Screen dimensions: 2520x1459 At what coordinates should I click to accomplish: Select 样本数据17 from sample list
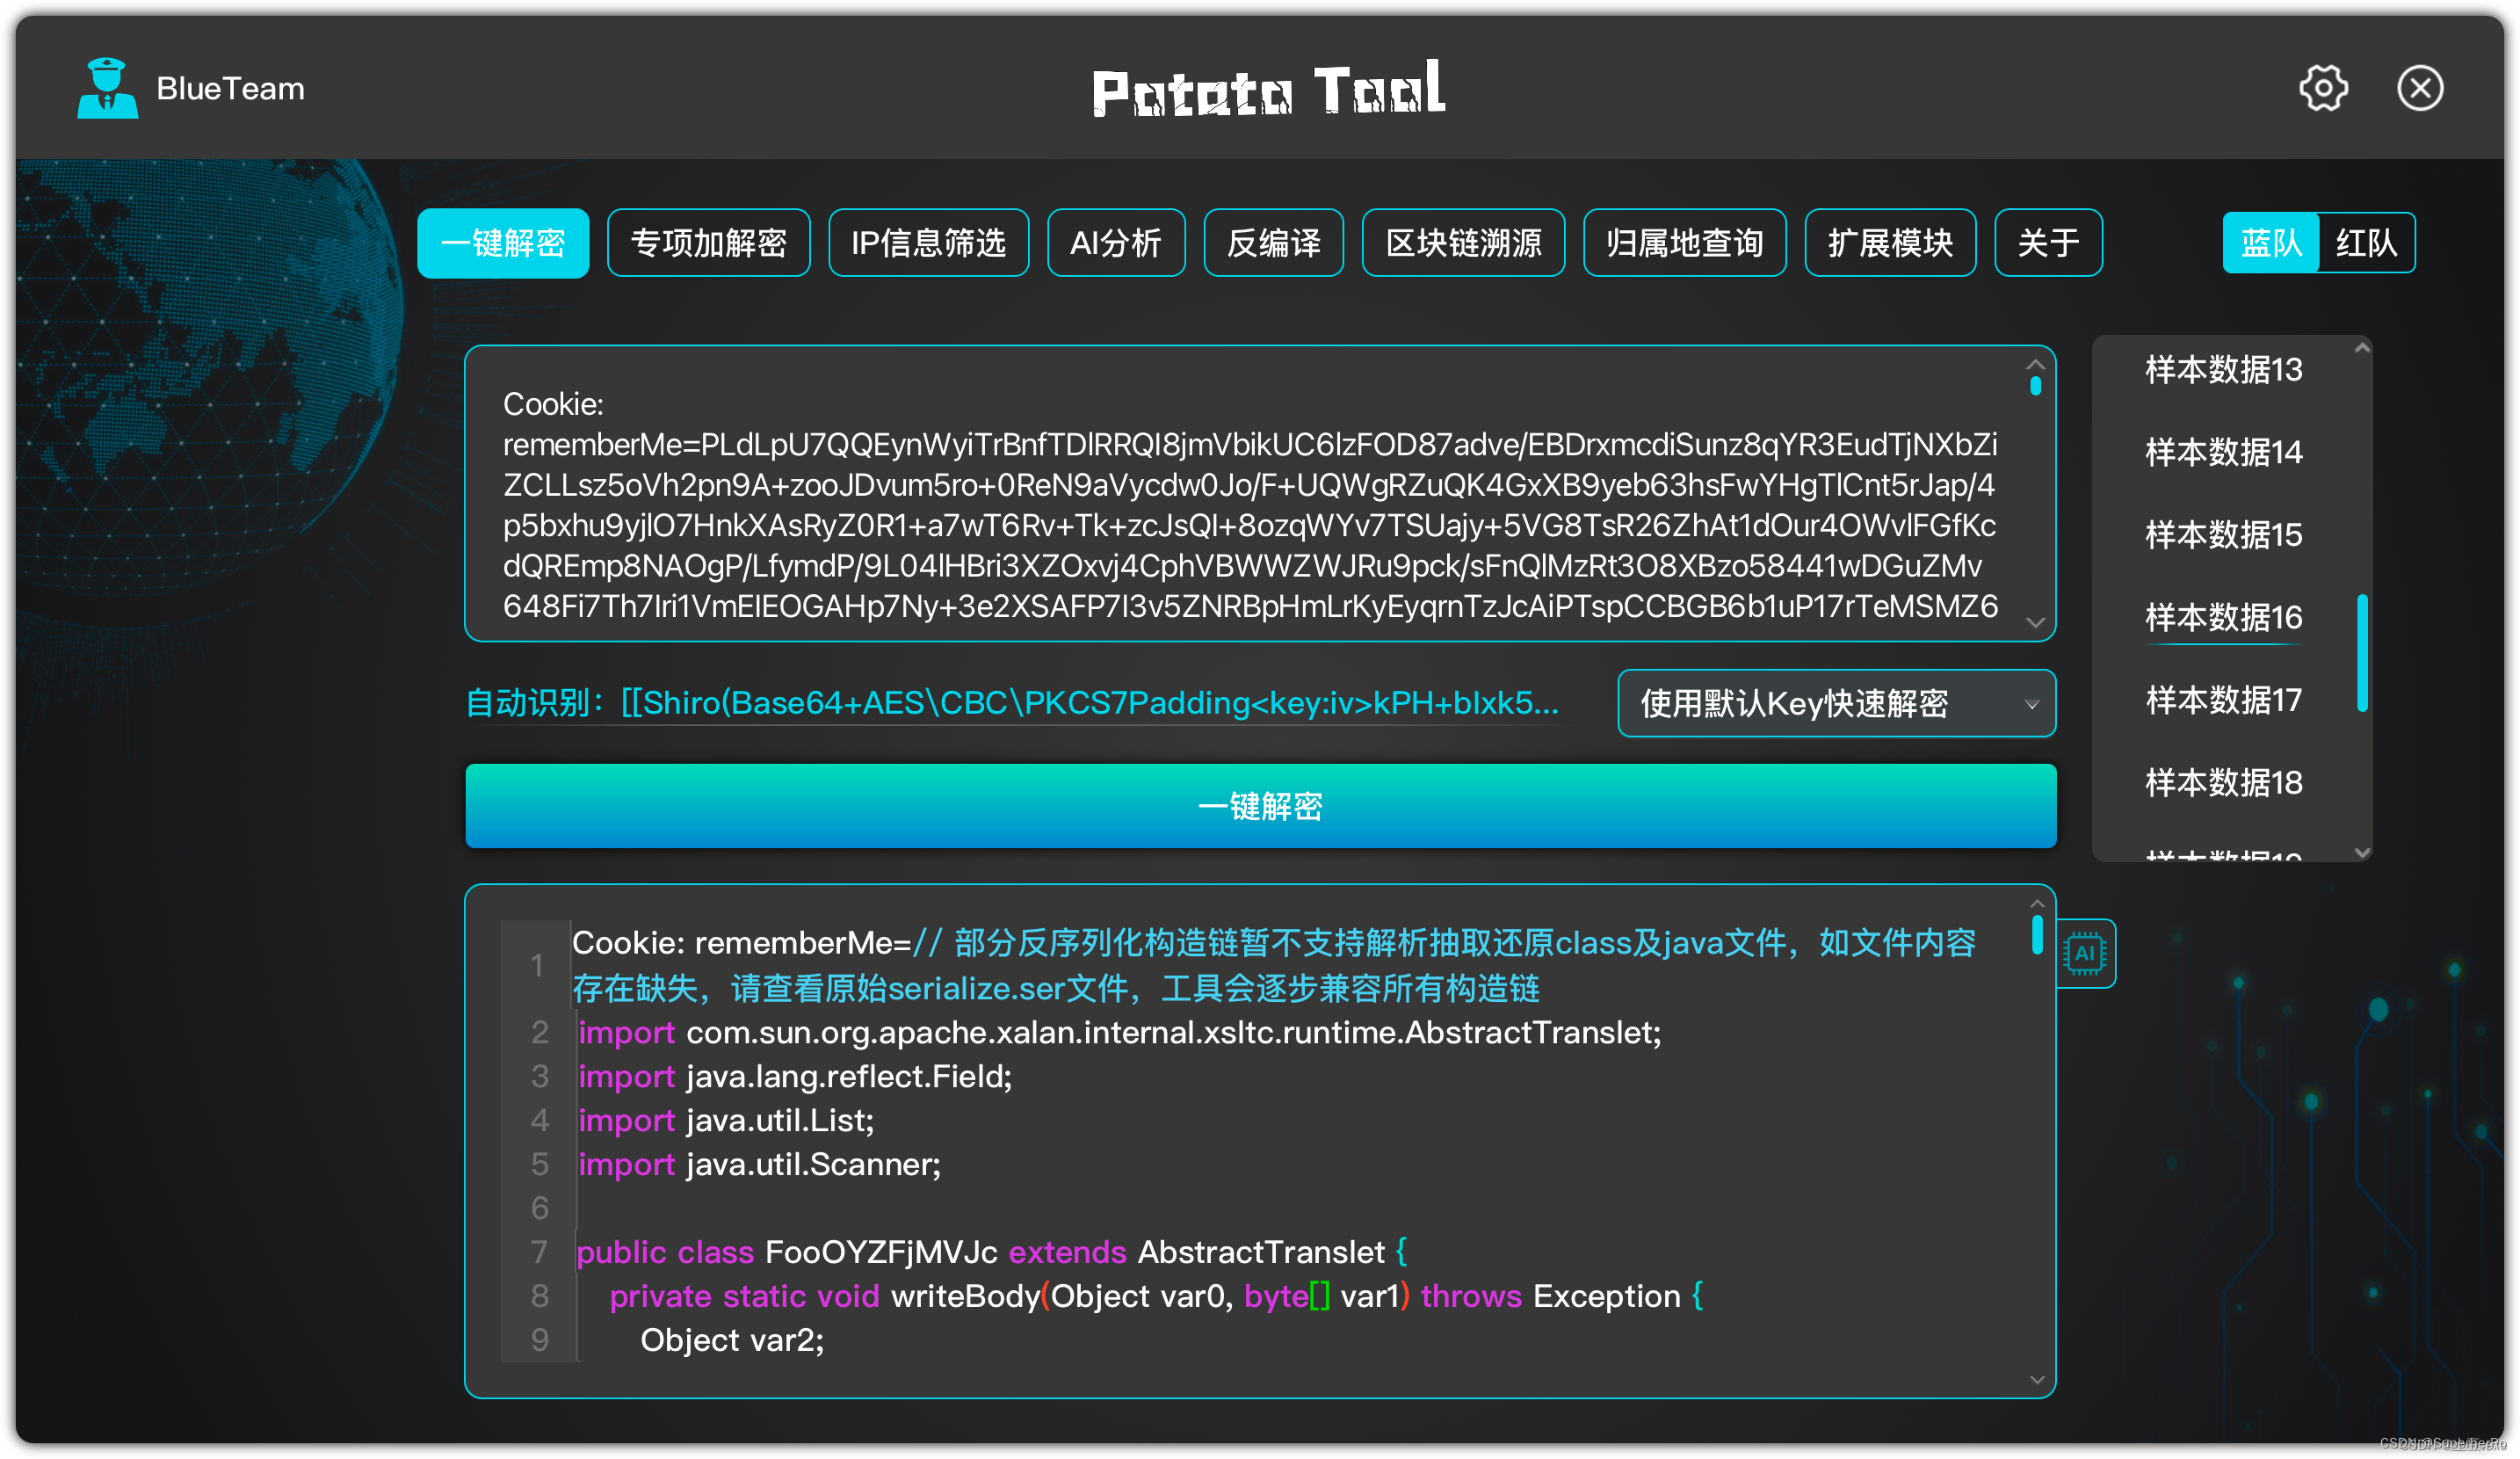pyautogui.click(x=2223, y=700)
